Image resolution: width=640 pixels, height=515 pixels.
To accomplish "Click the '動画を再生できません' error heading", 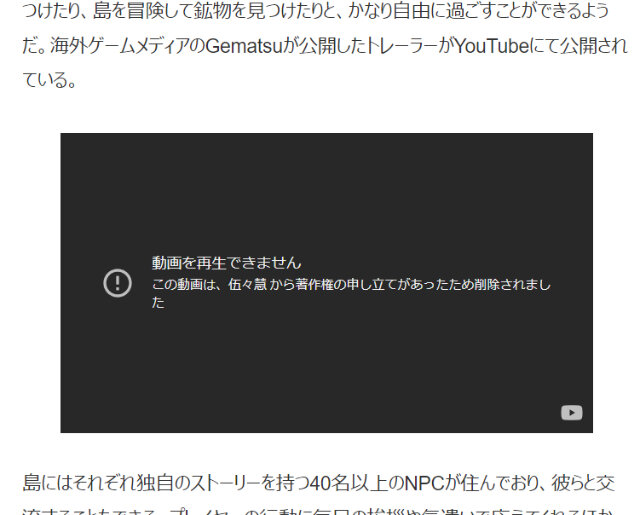I will [227, 263].
